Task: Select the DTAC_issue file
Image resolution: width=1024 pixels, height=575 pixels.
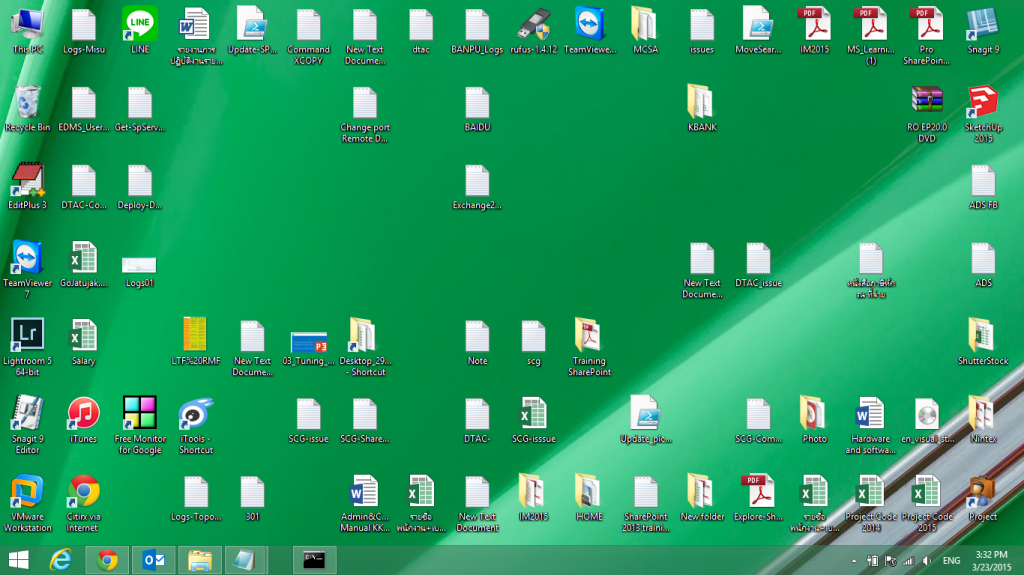Action: pyautogui.click(x=758, y=264)
